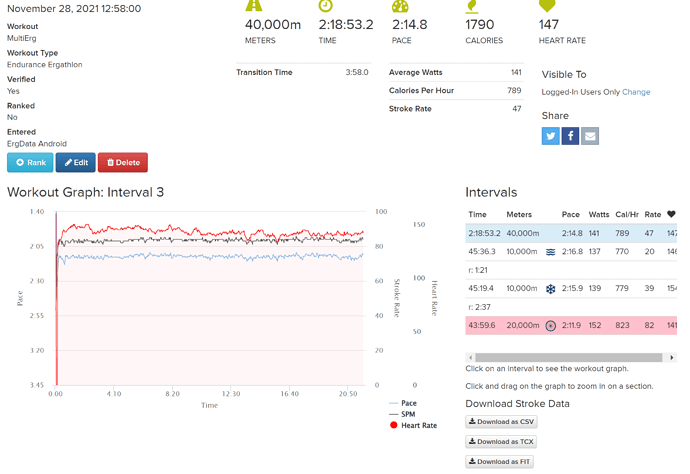Viewport: 690px width, 474px height.
Task: Click the heart icon column header
Action: (x=671, y=214)
